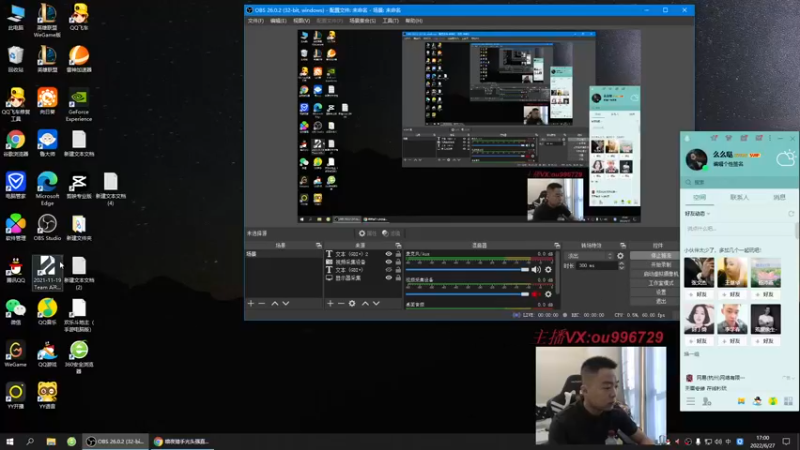Switch to the 联系人 tab in QQ
This screenshot has height=450, width=800.
click(739, 197)
